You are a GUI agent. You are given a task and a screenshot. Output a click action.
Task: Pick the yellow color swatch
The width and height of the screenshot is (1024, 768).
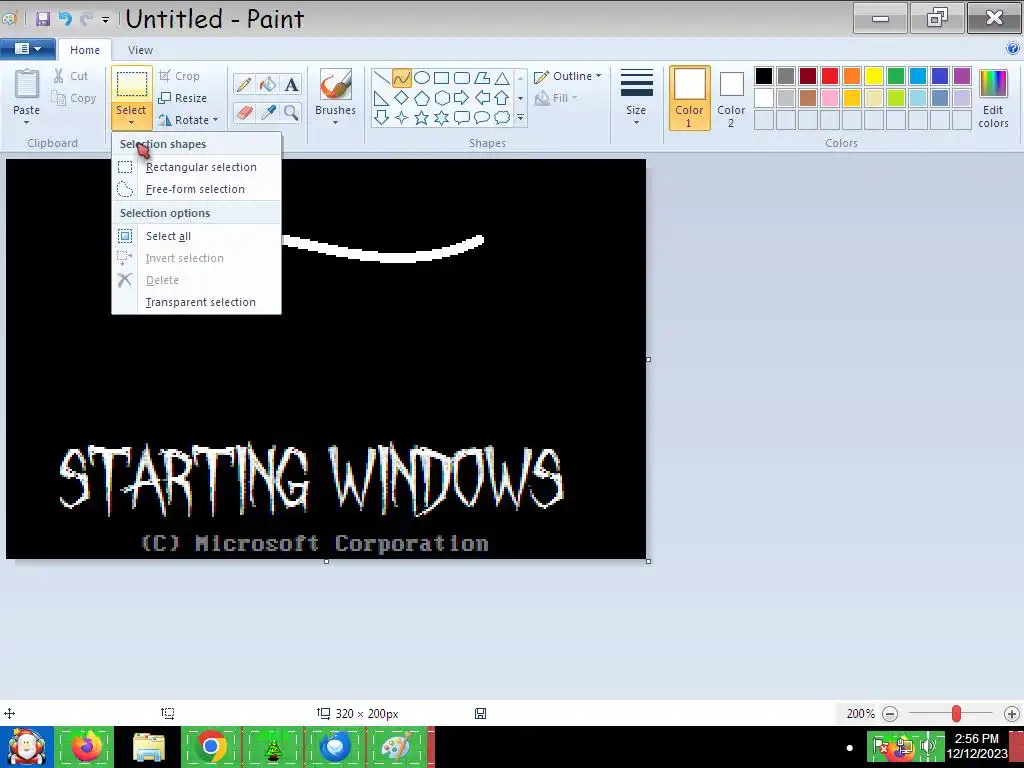874,76
